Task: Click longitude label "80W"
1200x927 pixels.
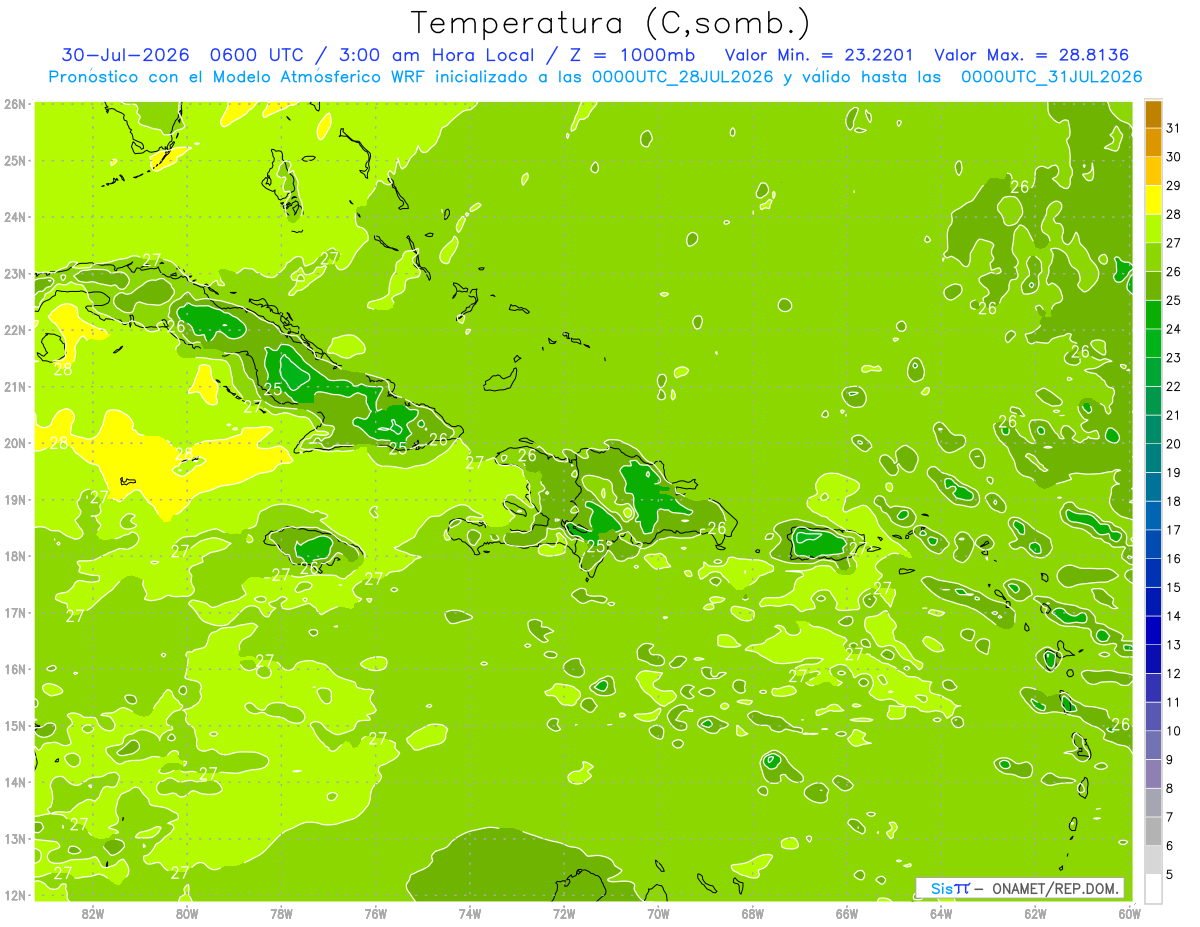Action: point(187,913)
